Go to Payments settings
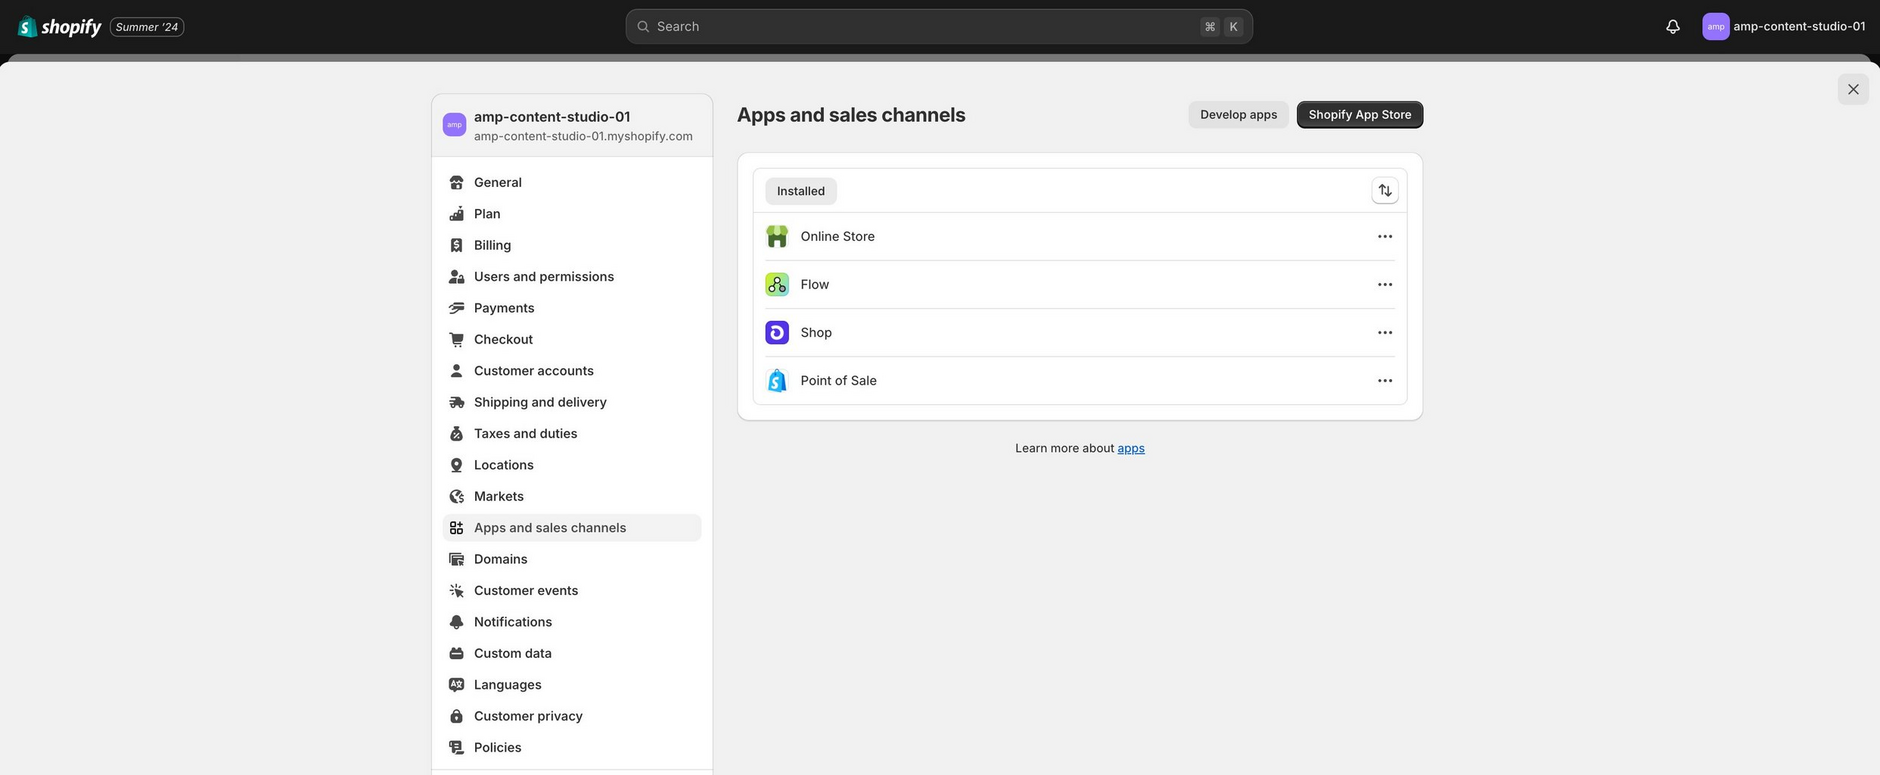Image resolution: width=1880 pixels, height=775 pixels. click(x=572, y=308)
